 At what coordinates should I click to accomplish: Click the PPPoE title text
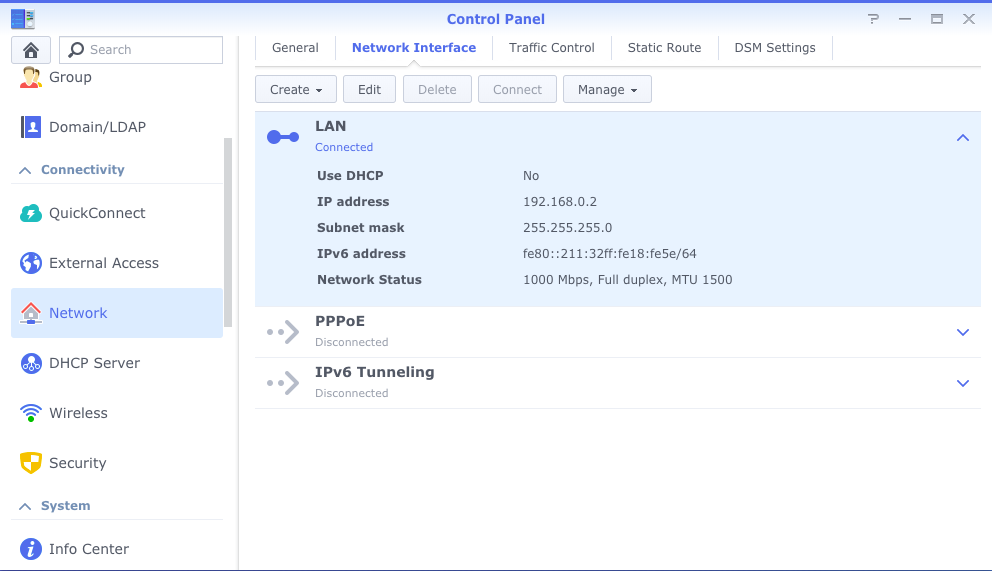(340, 321)
